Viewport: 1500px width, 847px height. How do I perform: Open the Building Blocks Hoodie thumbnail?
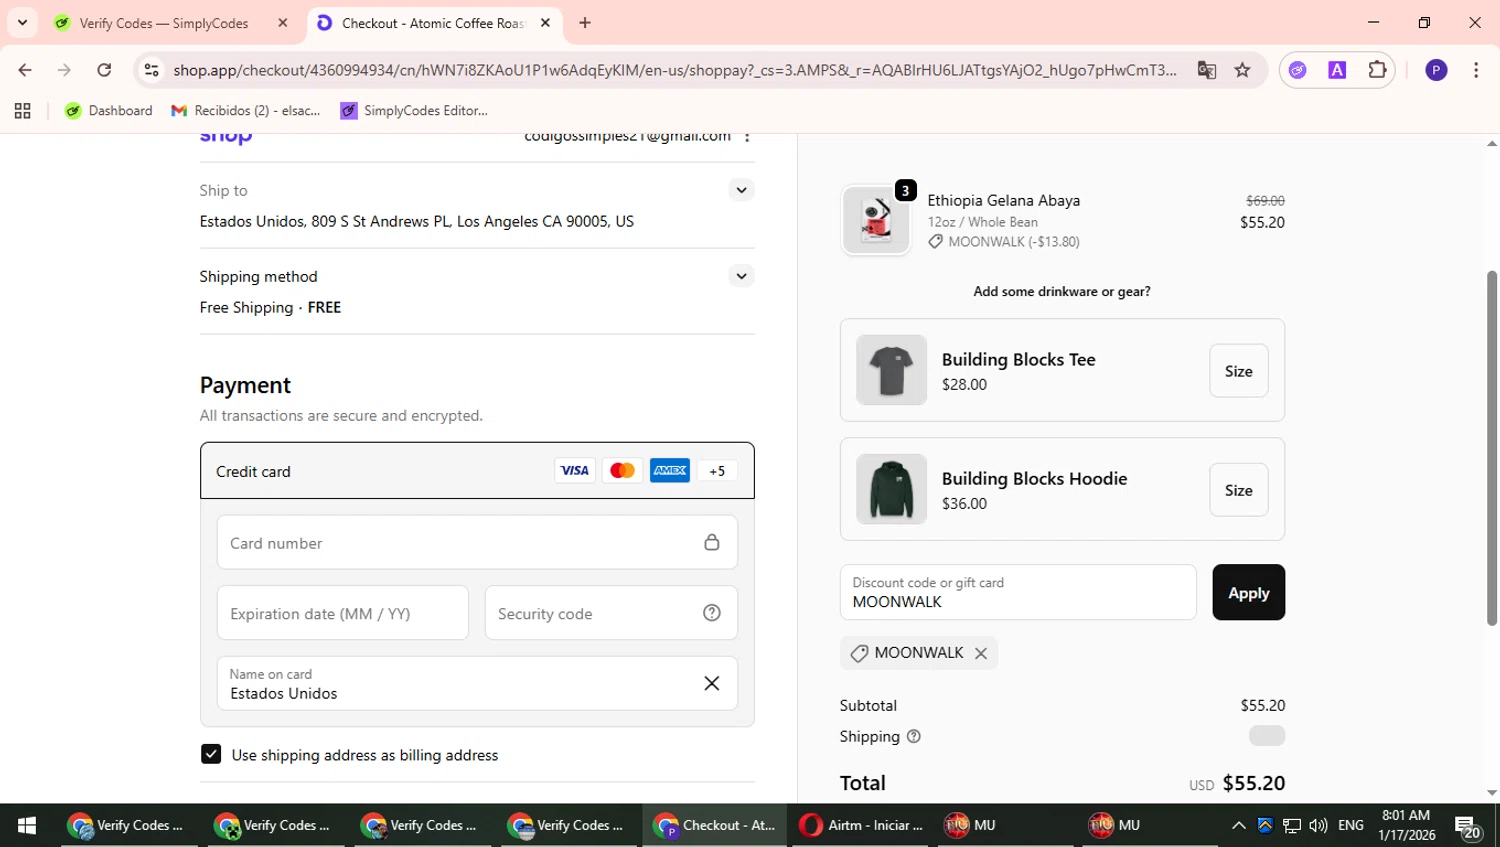pyautogui.click(x=891, y=489)
